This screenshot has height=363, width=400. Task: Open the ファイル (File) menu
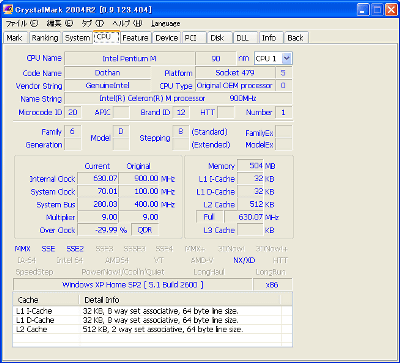(22, 24)
